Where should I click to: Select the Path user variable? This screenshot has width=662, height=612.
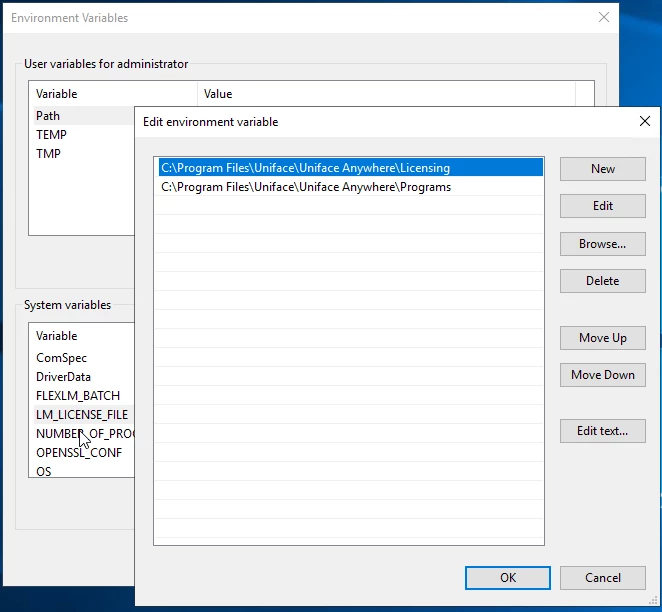pyautogui.click(x=84, y=116)
